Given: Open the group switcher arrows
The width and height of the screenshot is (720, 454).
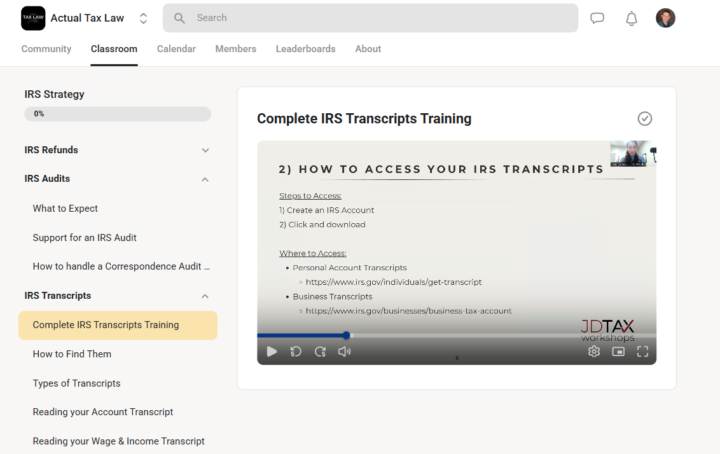Looking at the screenshot, I should [143, 18].
